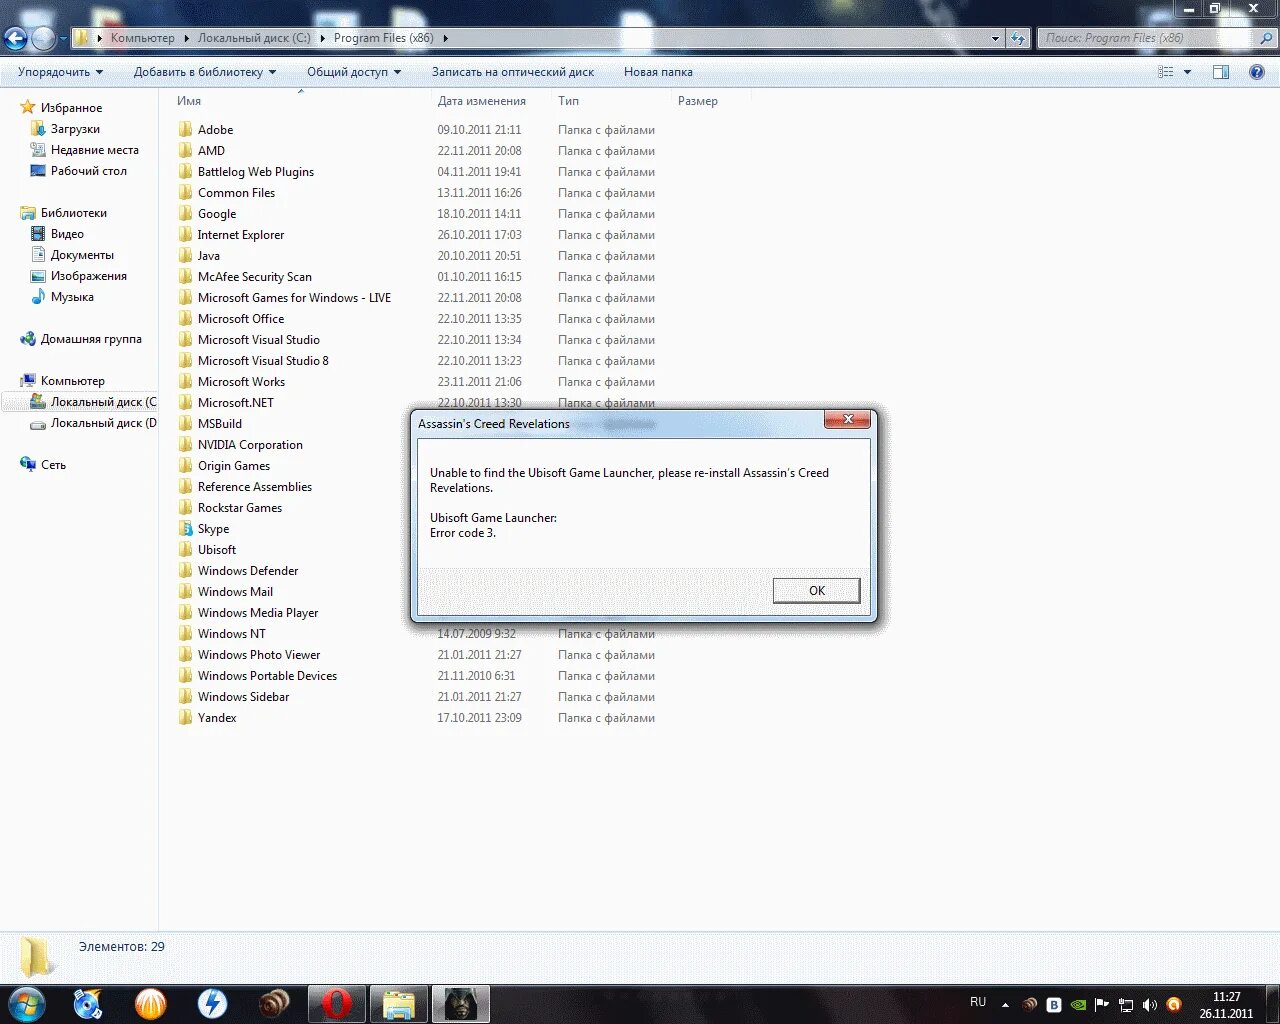Viewport: 1280px width, 1024px height.
Task: Select the Skype folder icon
Action: [x=185, y=529]
